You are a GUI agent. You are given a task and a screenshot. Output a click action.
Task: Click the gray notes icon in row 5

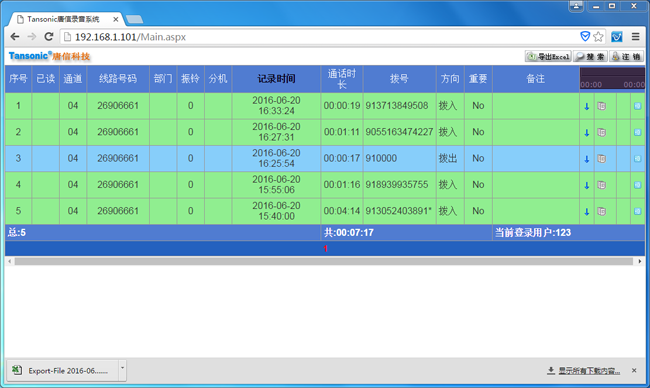click(601, 211)
